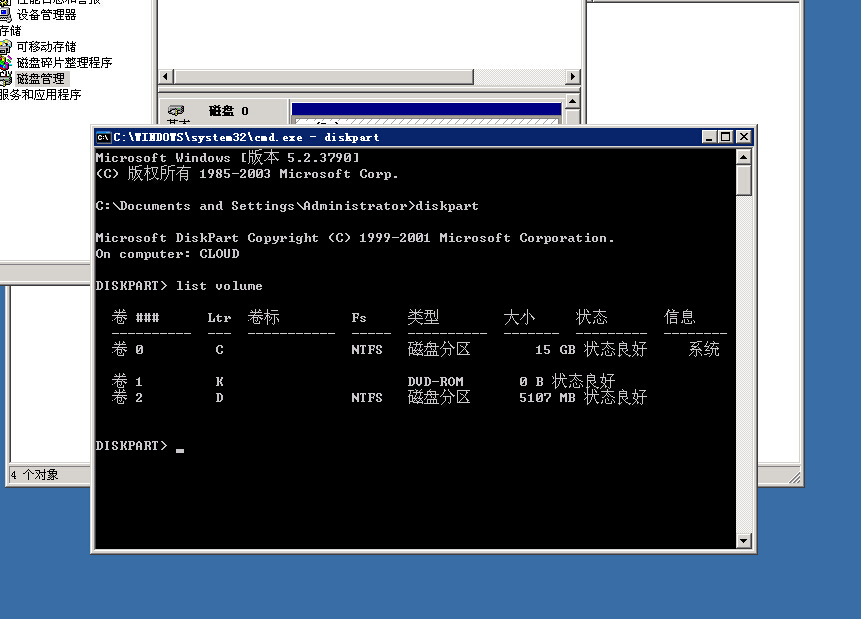Click the '4 个对象' status bar text
Image resolution: width=861 pixels, height=619 pixels.
click(34, 475)
